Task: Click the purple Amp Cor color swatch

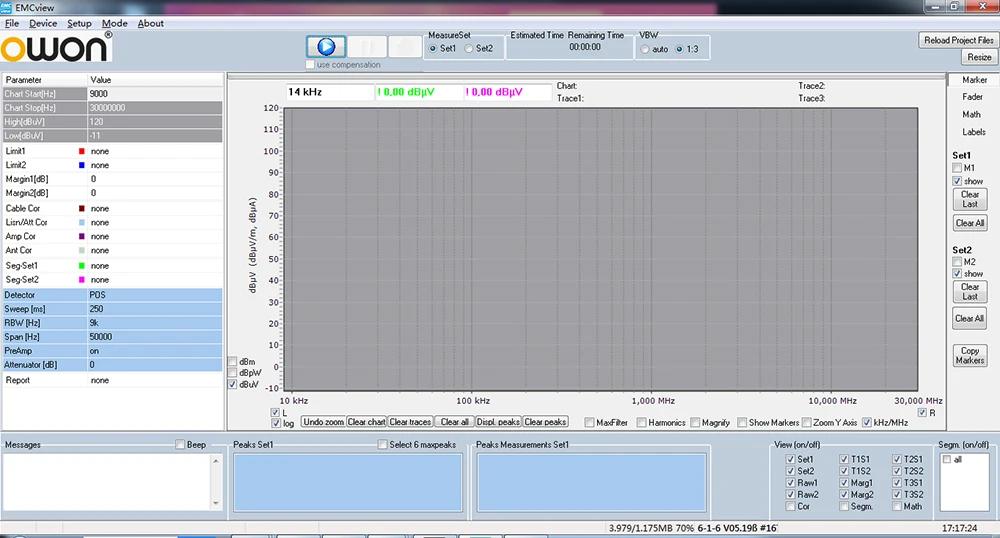Action: tap(82, 237)
